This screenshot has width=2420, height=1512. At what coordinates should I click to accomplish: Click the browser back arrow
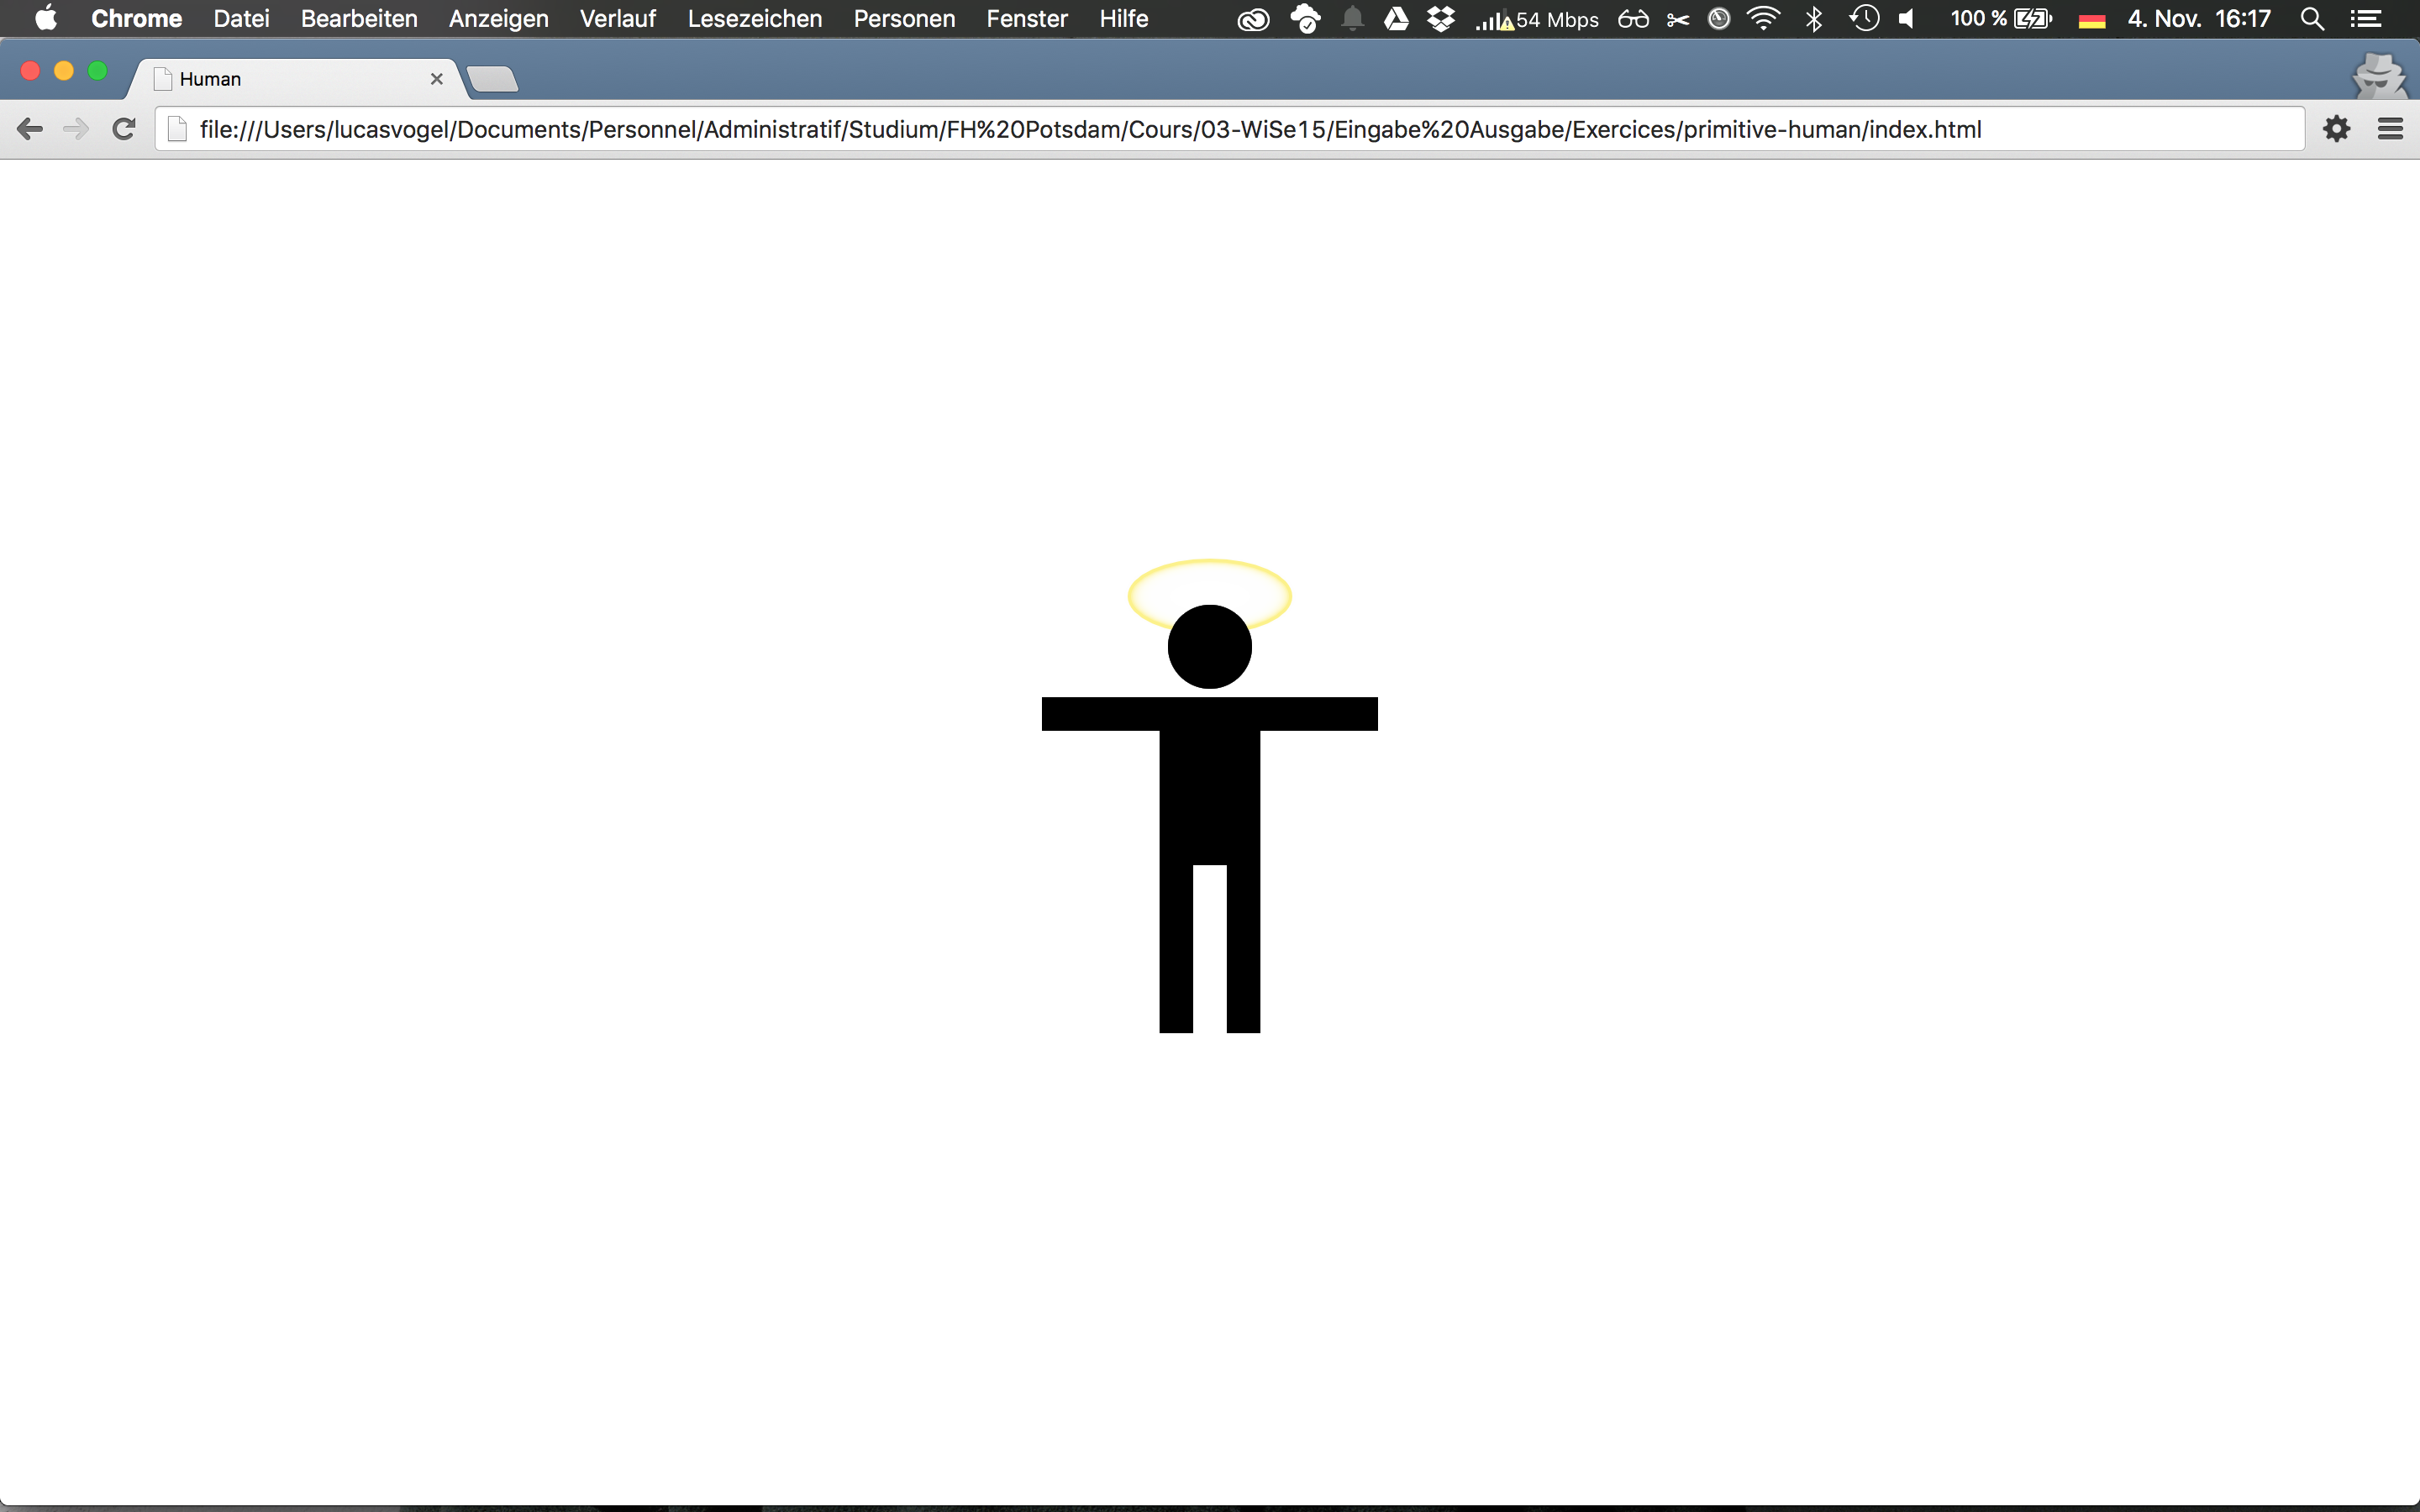[30, 129]
